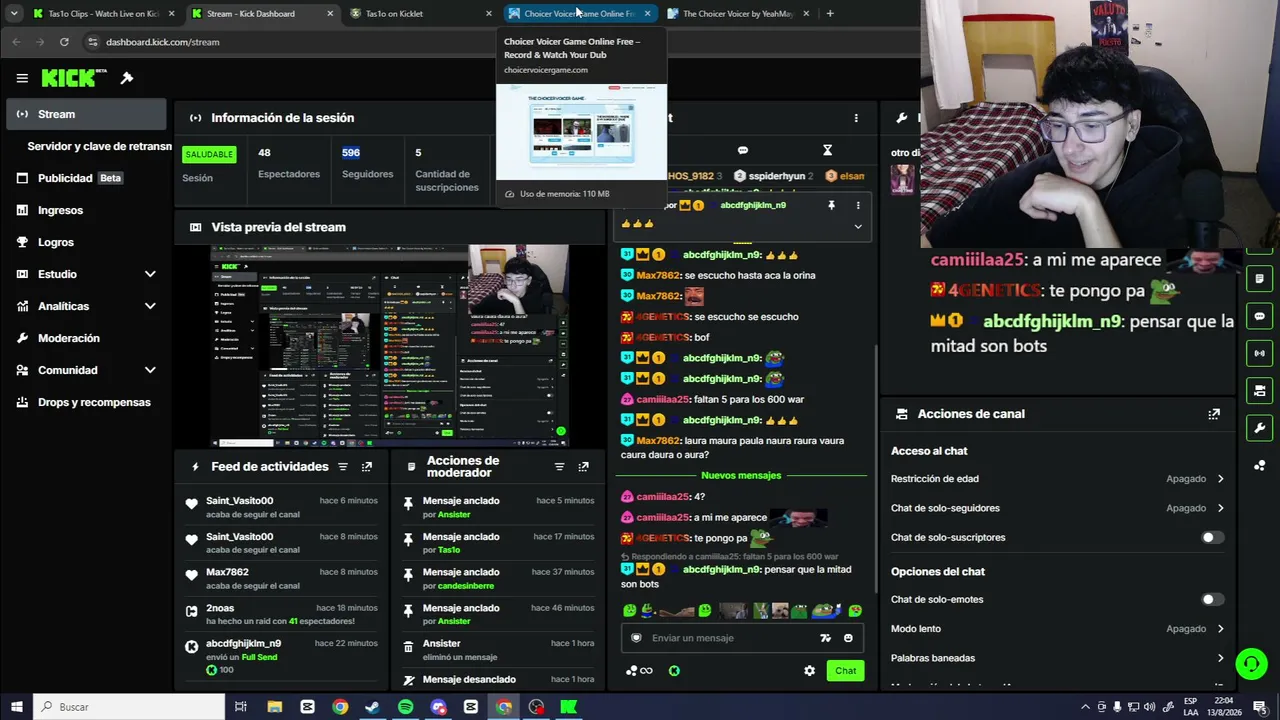Send message with the green Chat button
The width and height of the screenshot is (1280, 720).
[x=846, y=671]
